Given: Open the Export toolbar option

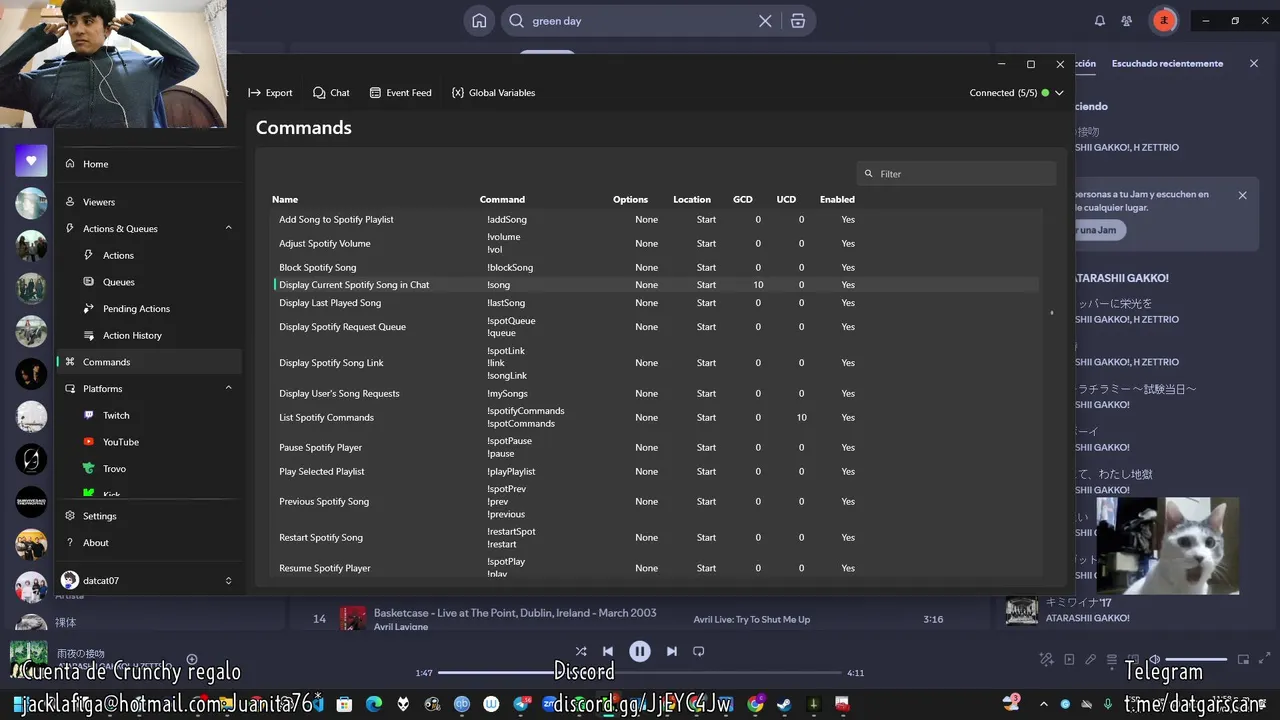Looking at the screenshot, I should [270, 92].
